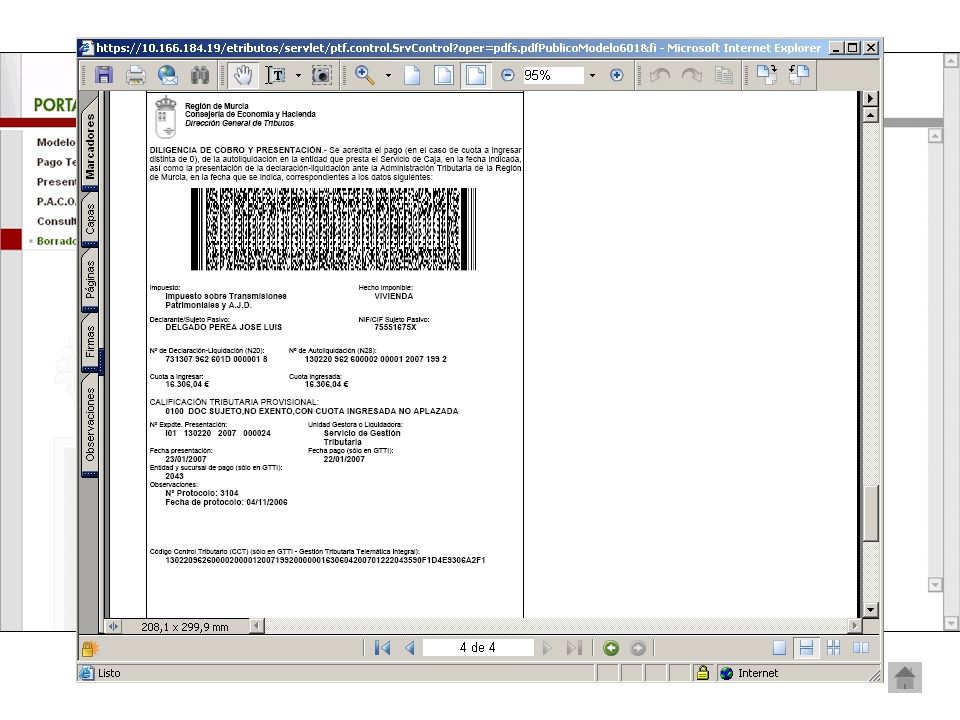The height and width of the screenshot is (720, 960).
Task: Click the Modelo link in the portal menu
Action: click(x=56, y=142)
